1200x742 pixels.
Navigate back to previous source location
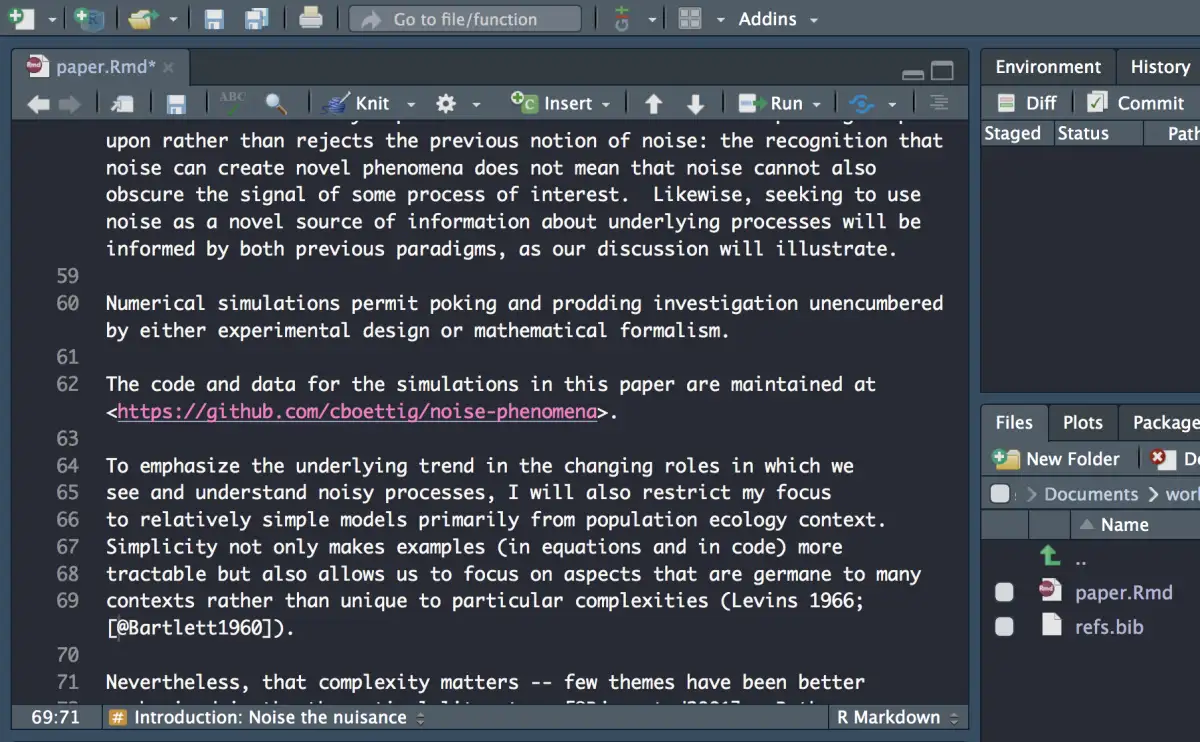click(x=38, y=103)
